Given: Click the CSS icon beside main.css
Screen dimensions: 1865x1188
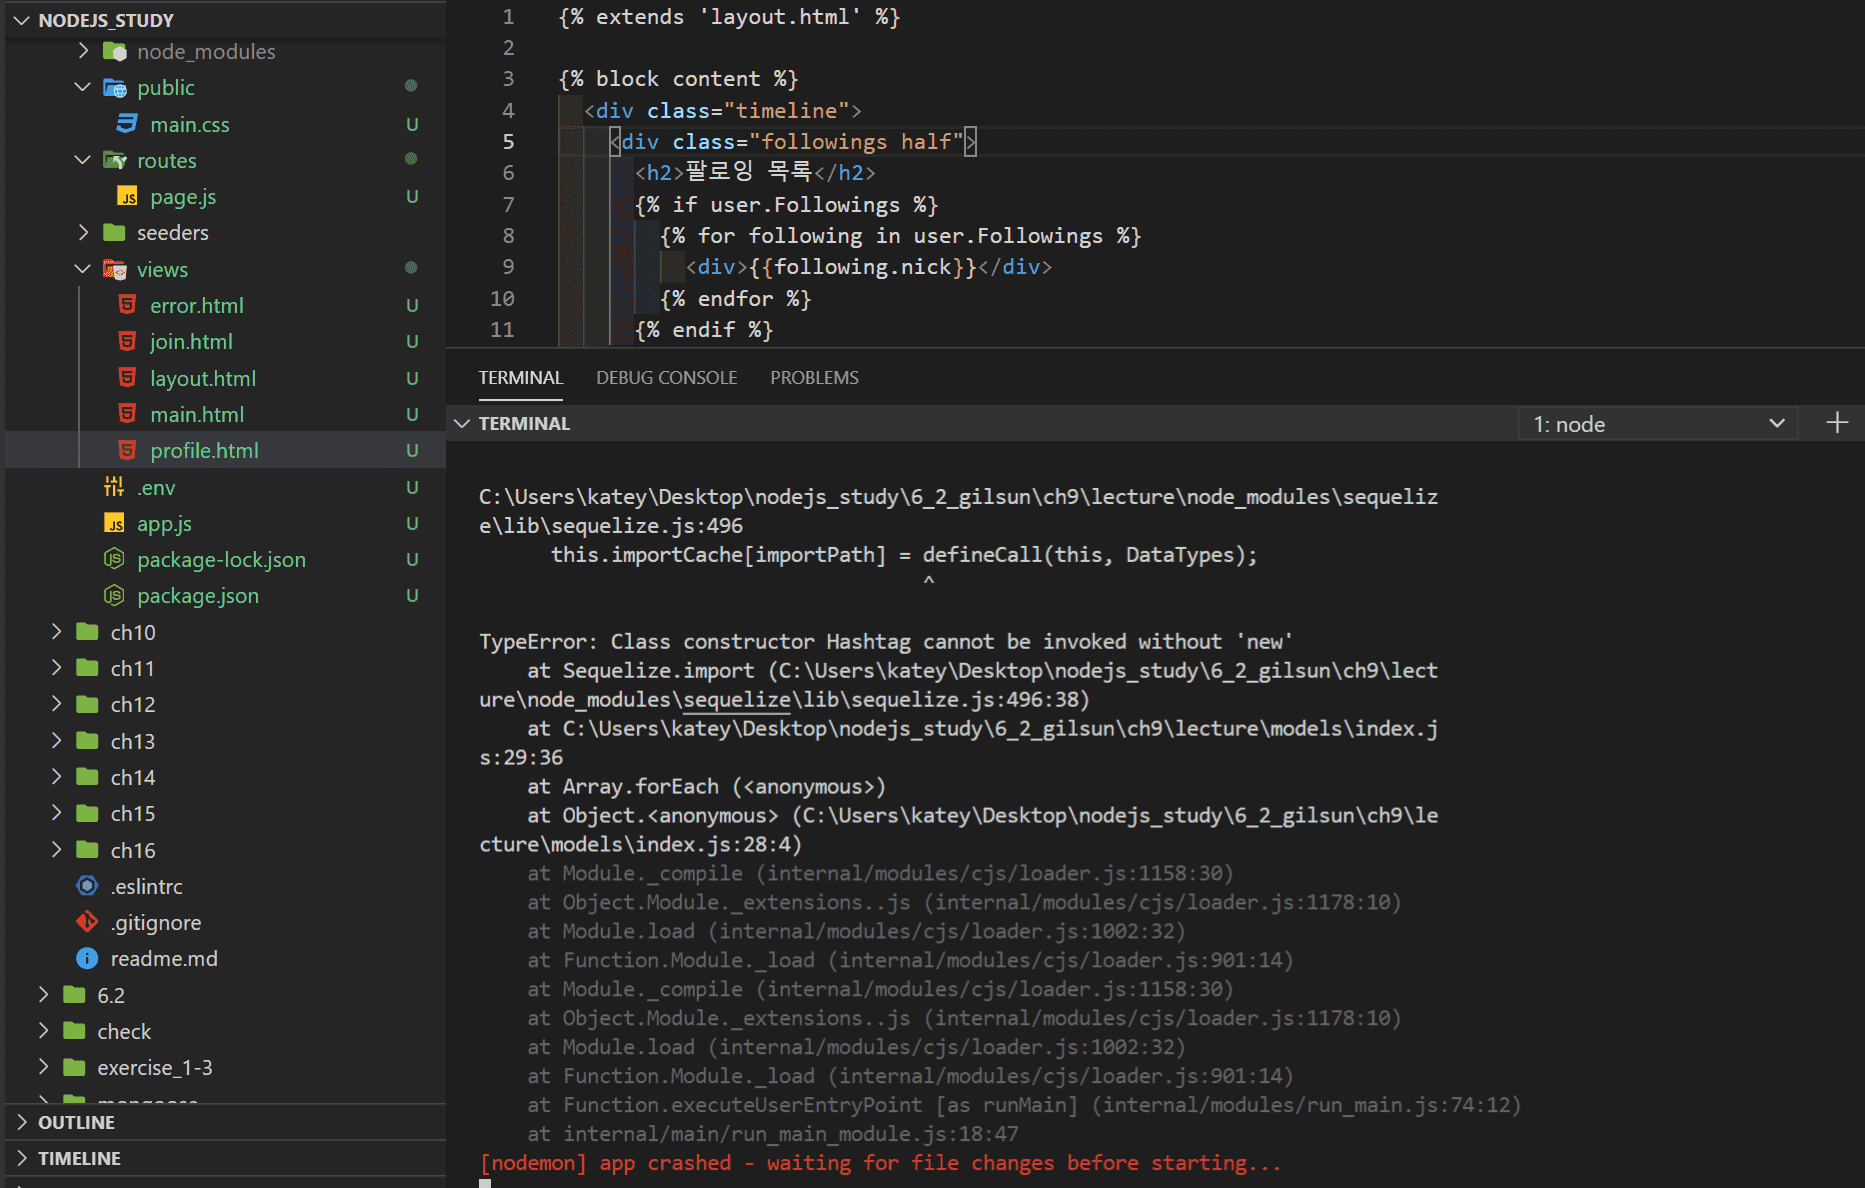Looking at the screenshot, I should tap(127, 124).
